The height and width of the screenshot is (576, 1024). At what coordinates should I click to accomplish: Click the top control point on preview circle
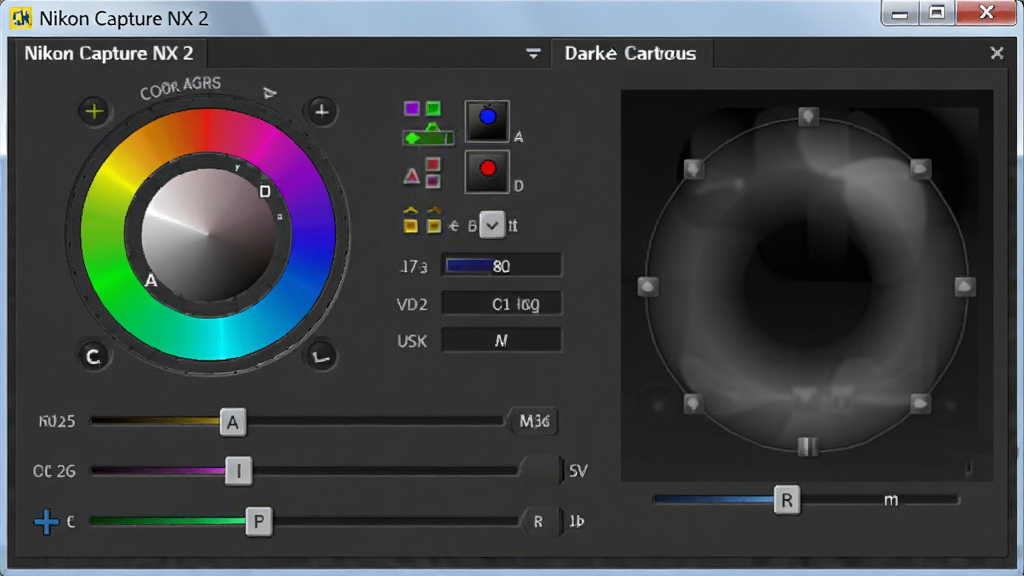pyautogui.click(x=808, y=117)
